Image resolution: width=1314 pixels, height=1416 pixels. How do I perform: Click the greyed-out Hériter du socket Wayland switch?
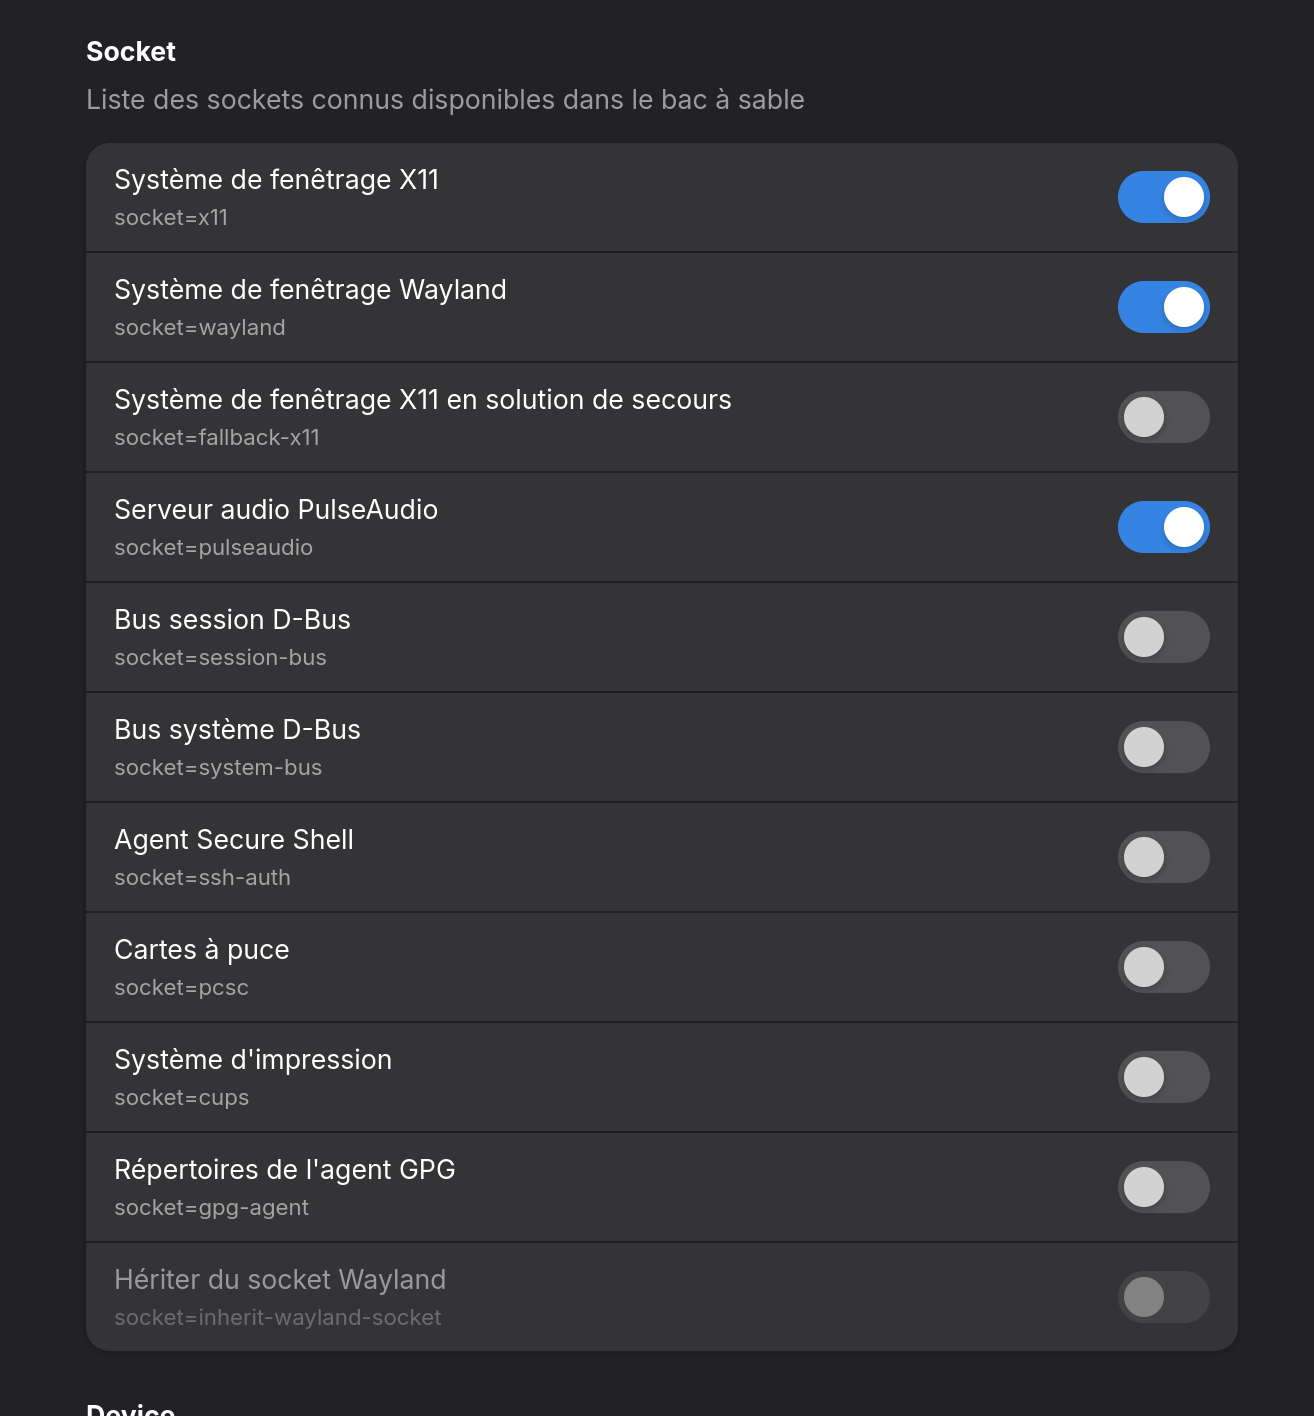tap(1163, 1297)
